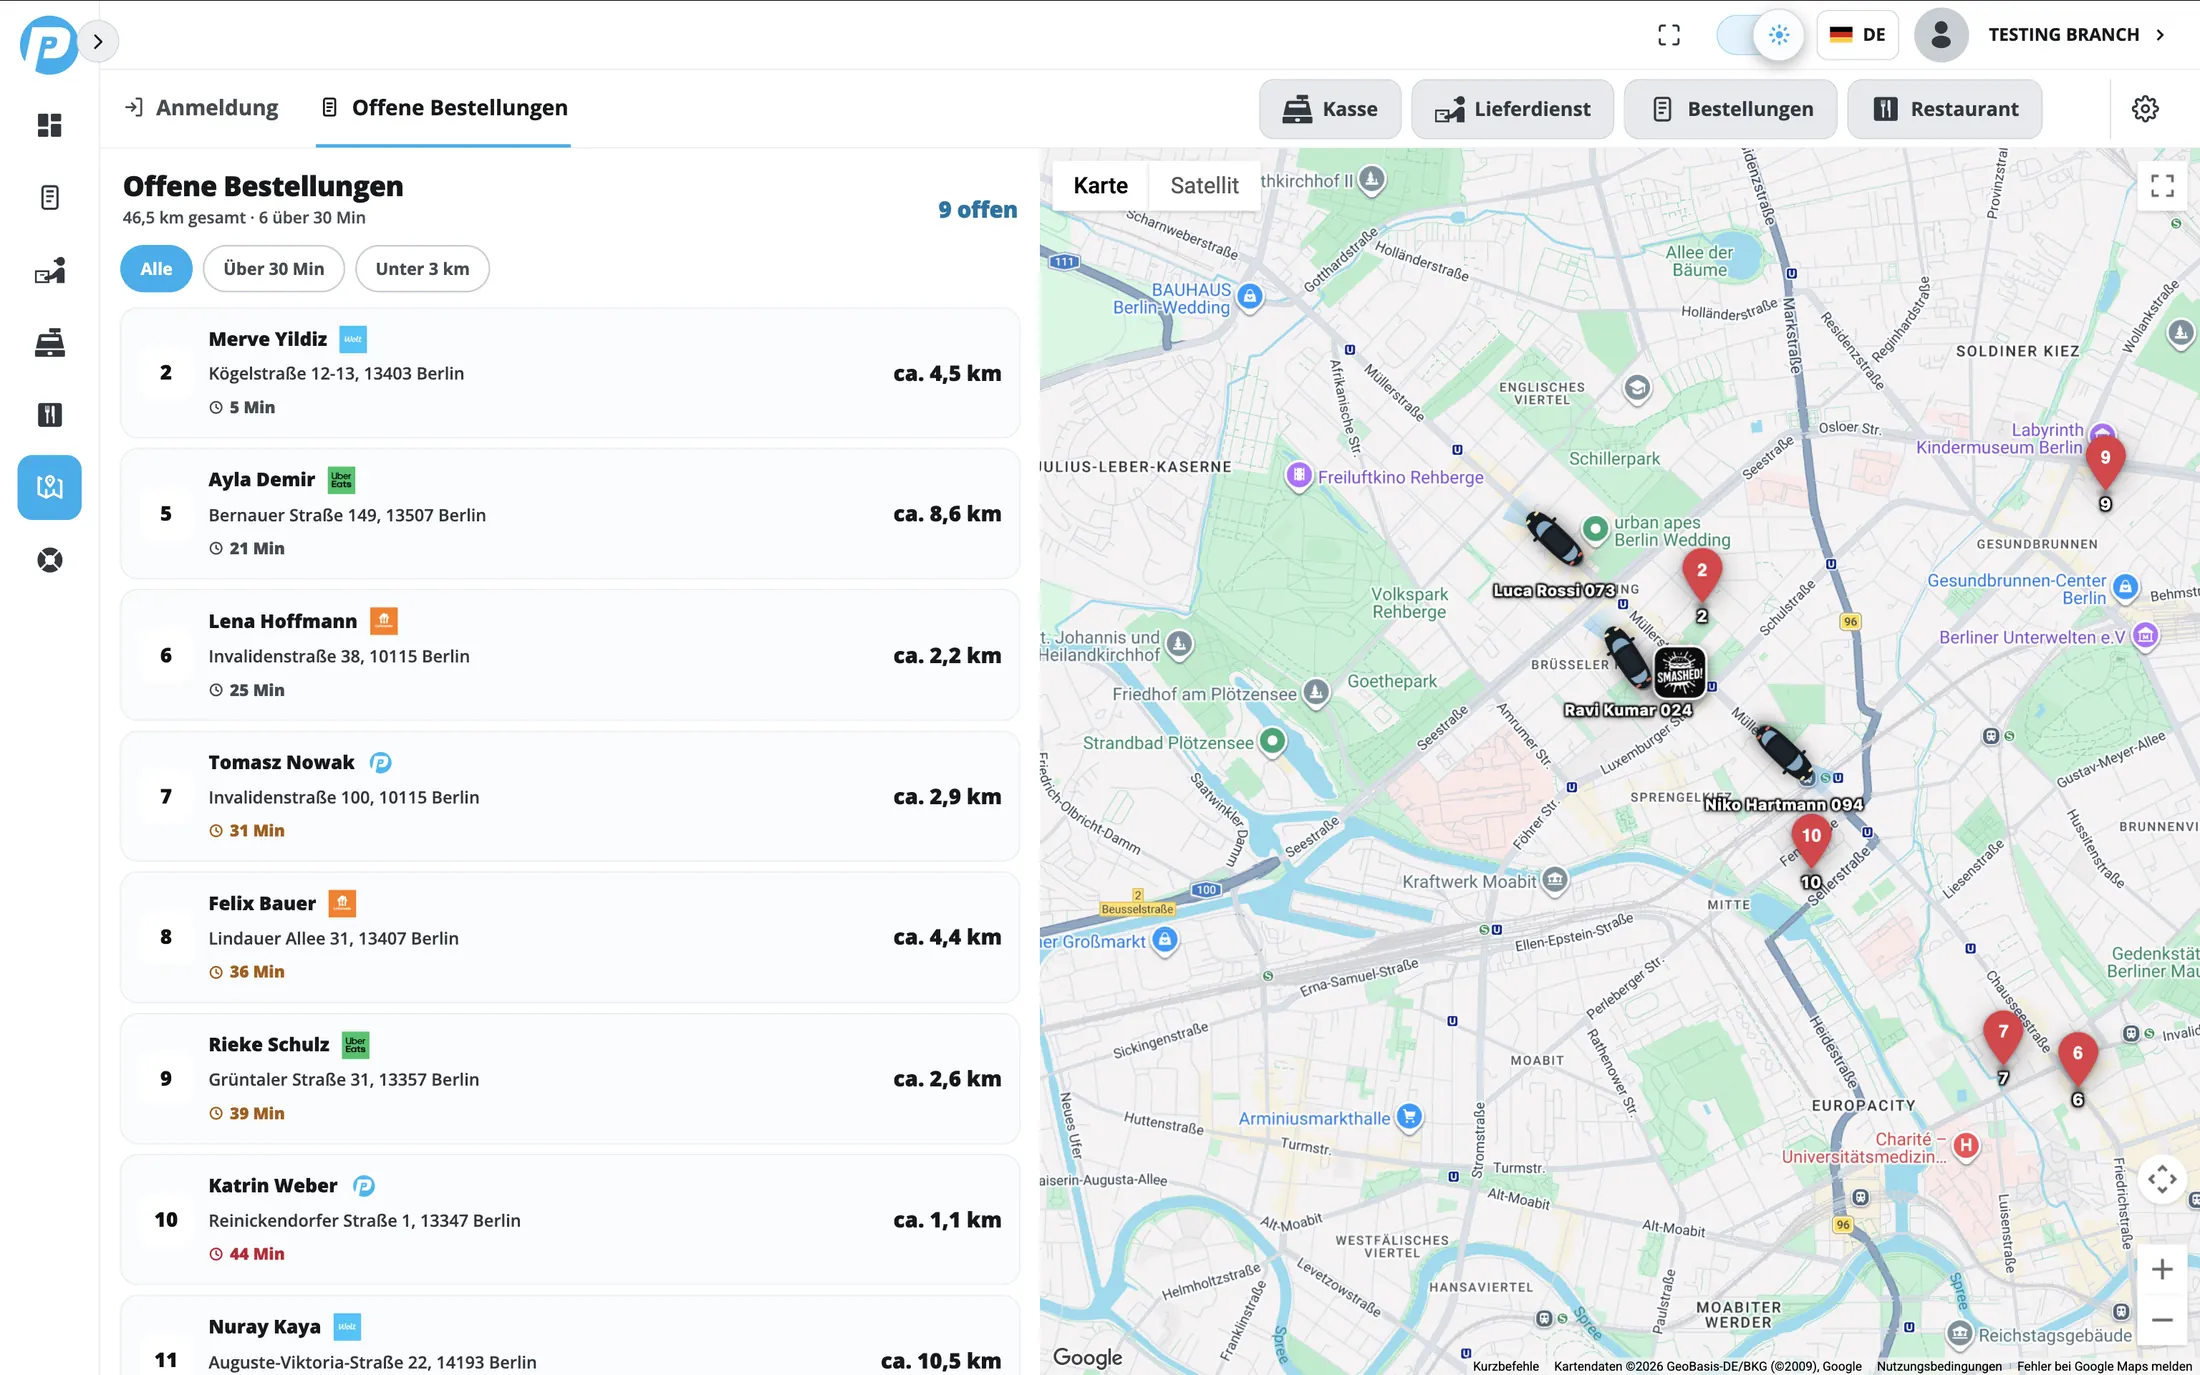The height and width of the screenshot is (1375, 2200).
Task: Open map camera pan controls
Action: pyautogui.click(x=2162, y=1179)
